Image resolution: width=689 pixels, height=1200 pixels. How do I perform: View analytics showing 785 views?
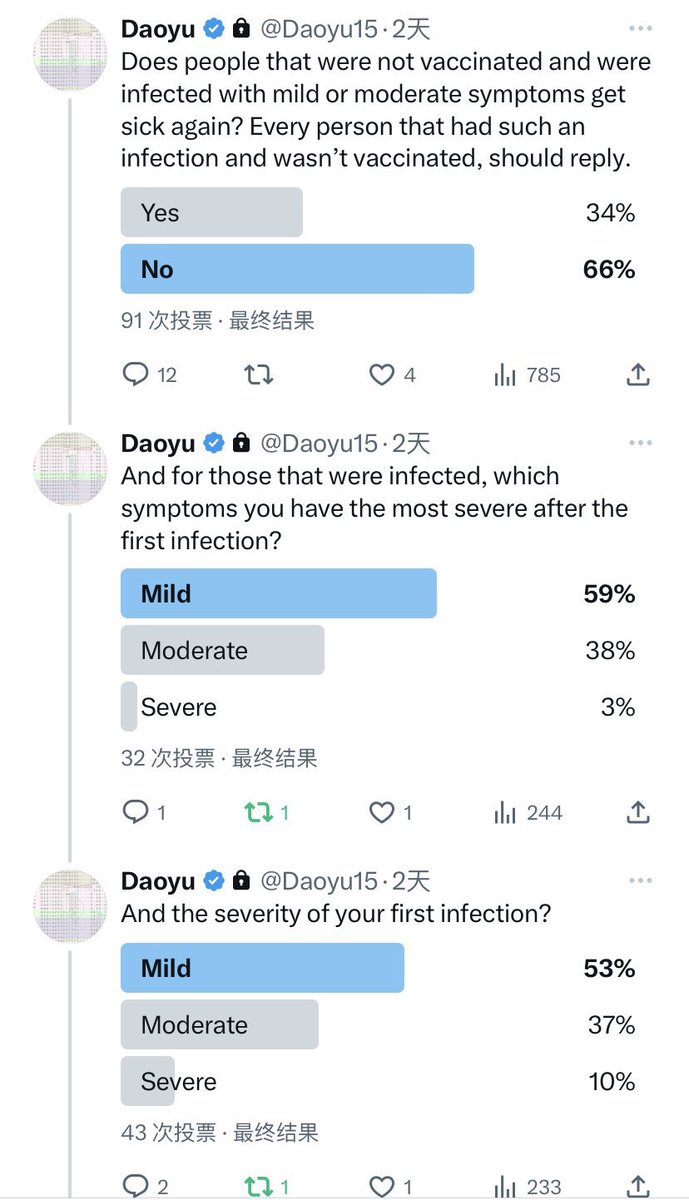[505, 375]
